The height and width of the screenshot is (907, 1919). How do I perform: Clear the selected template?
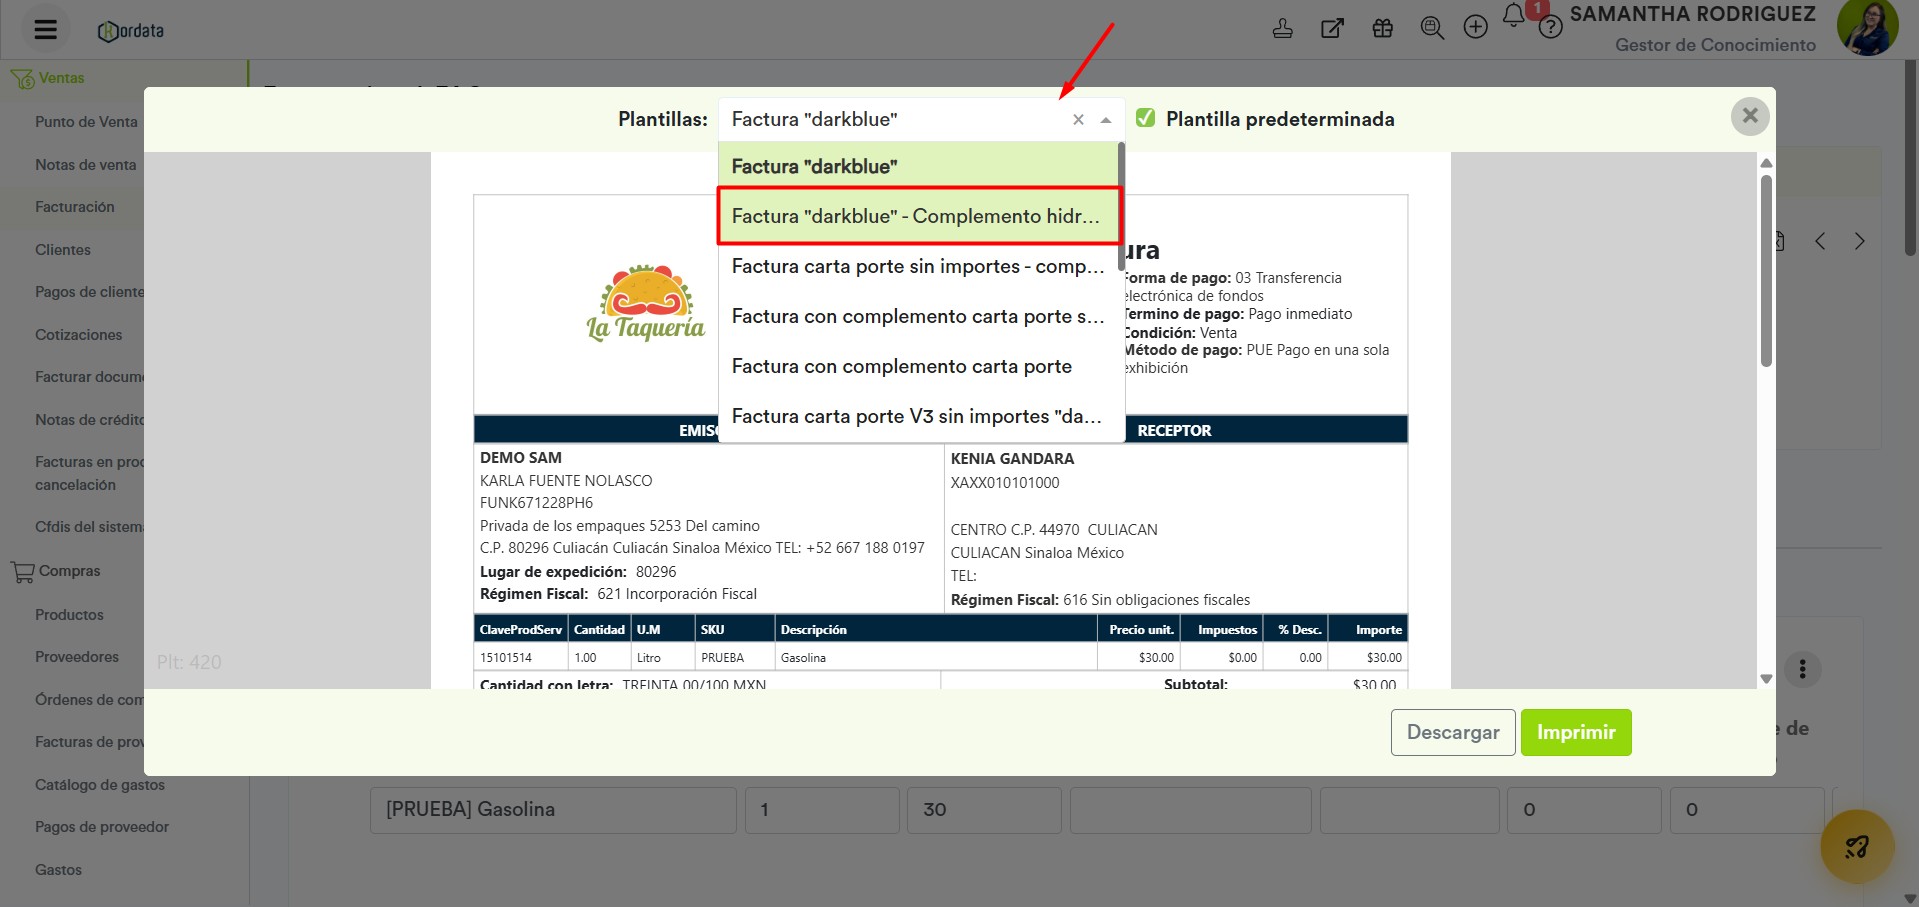(1078, 120)
